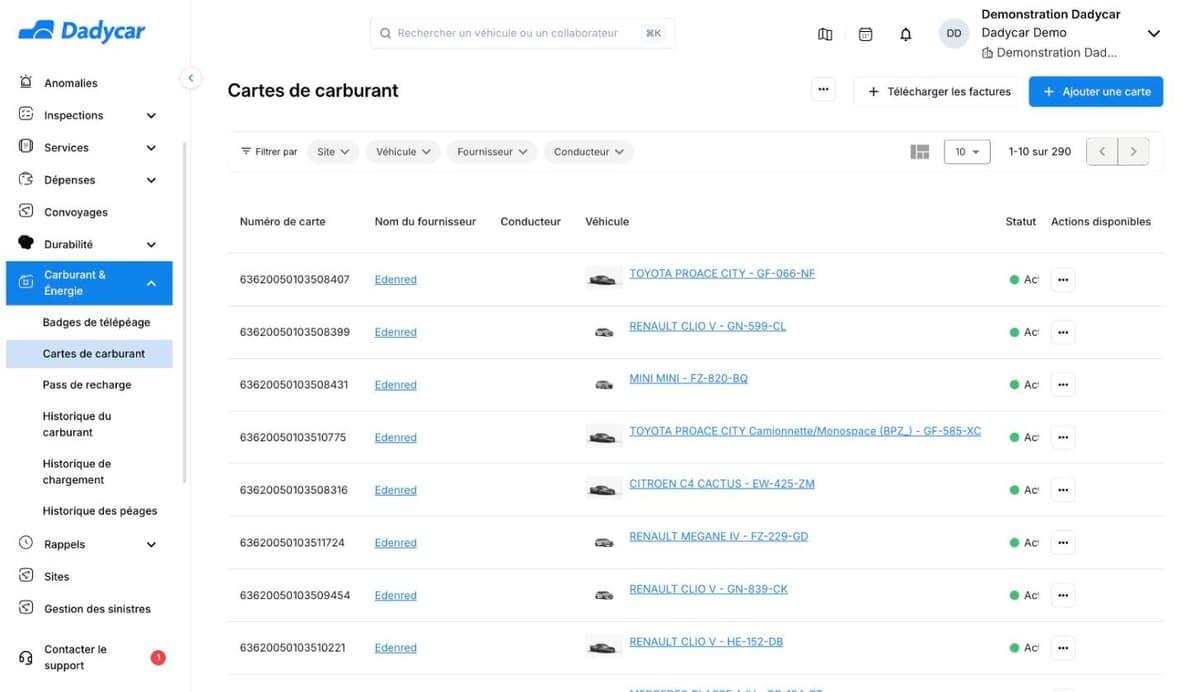
Task: Click Citroen C4 Cactus vehicle thumbnail
Action: (x=603, y=489)
